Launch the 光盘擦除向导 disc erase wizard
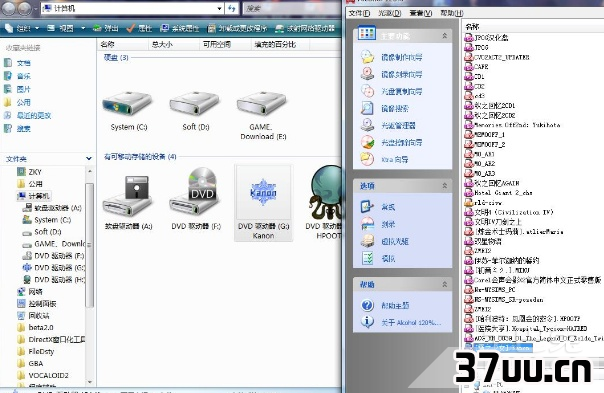This screenshot has width=604, height=393. 401,142
